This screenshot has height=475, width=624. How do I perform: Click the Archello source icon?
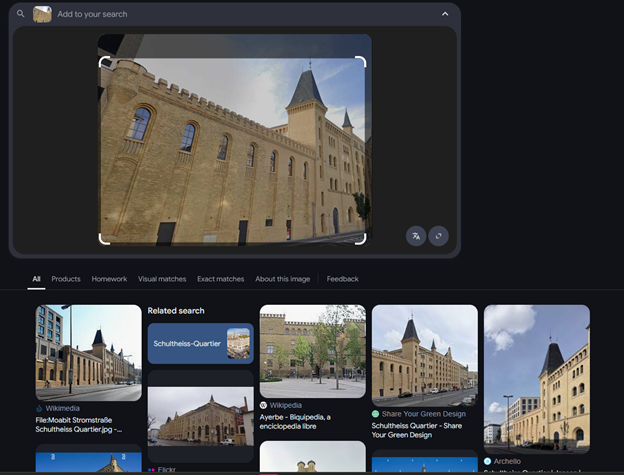point(488,461)
